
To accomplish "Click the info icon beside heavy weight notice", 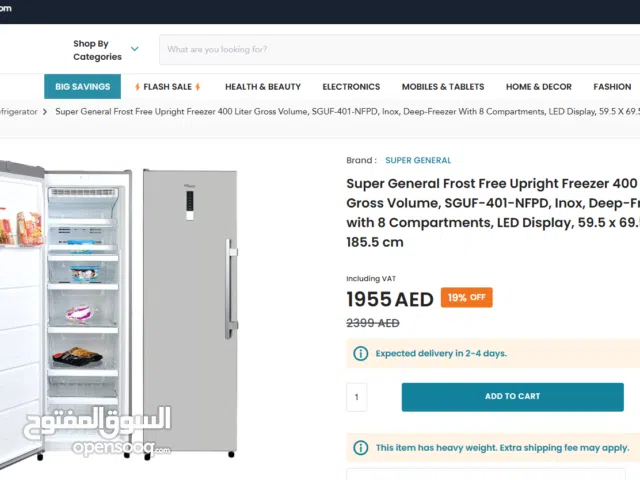I will pyautogui.click(x=361, y=448).
